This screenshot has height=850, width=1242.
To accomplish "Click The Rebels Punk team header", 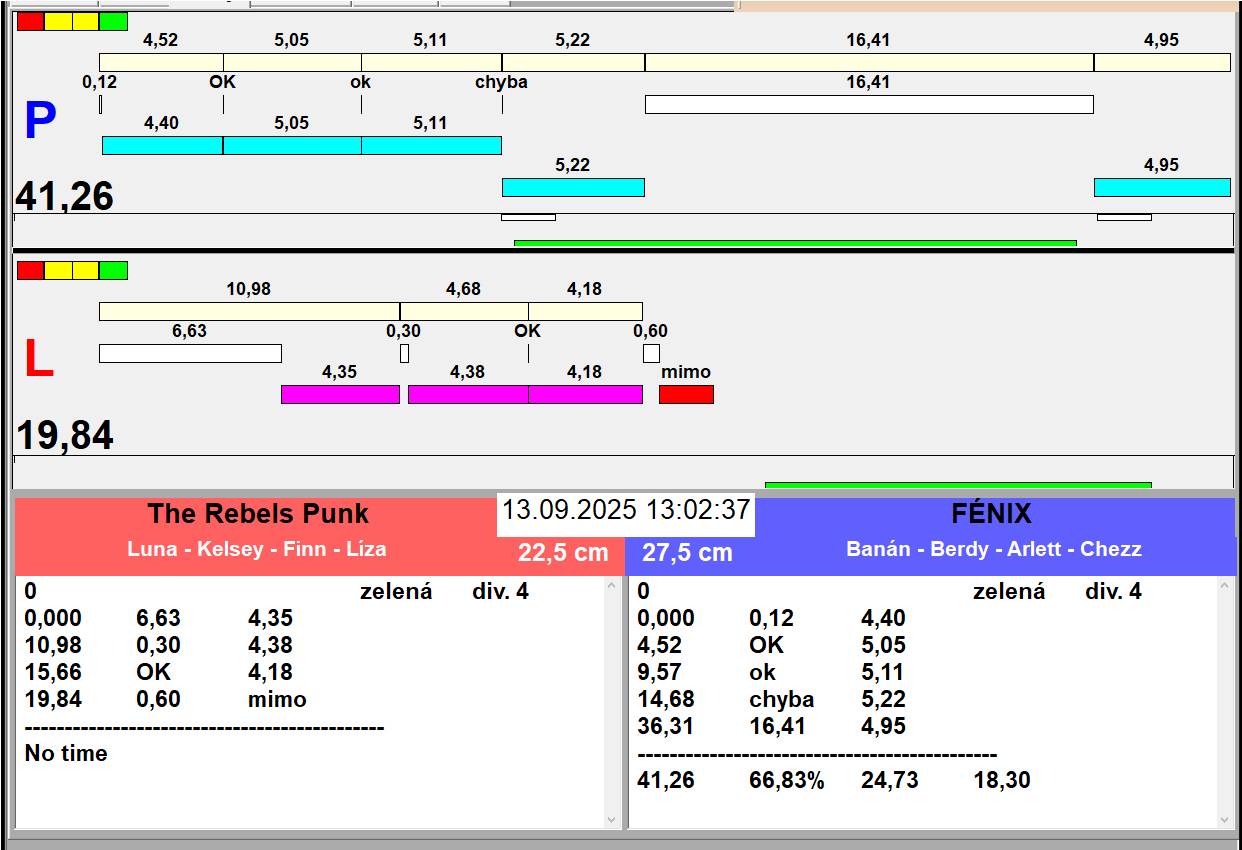I will (x=258, y=513).
